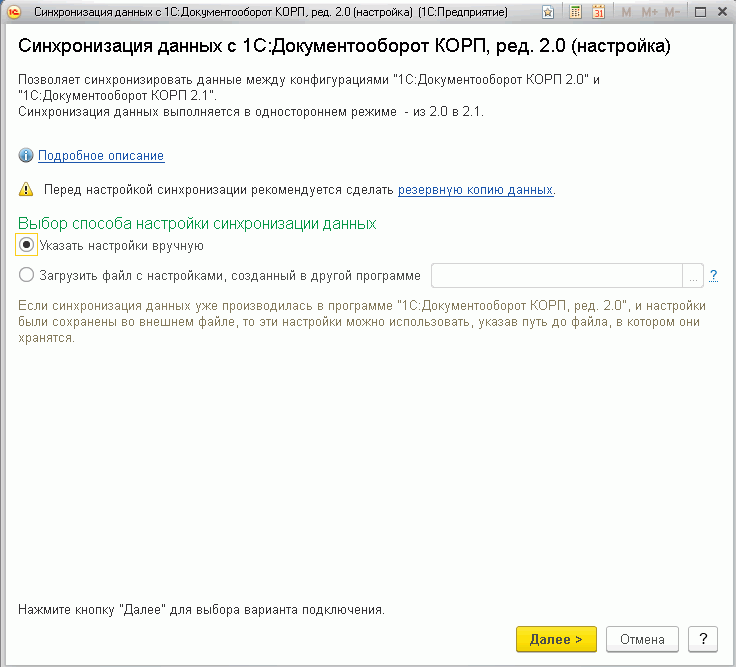Add window to favorites star icon
This screenshot has height=667, width=736.
pyautogui.click(x=547, y=12)
